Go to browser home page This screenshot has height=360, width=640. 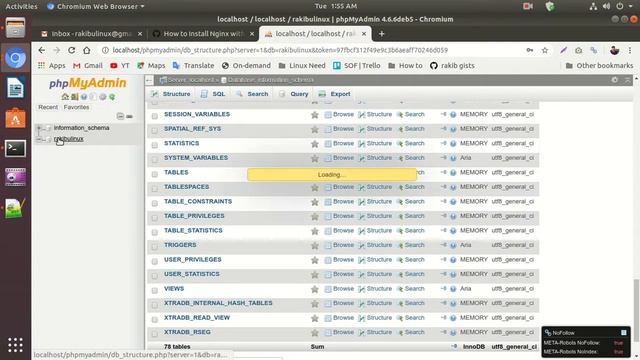87,50
